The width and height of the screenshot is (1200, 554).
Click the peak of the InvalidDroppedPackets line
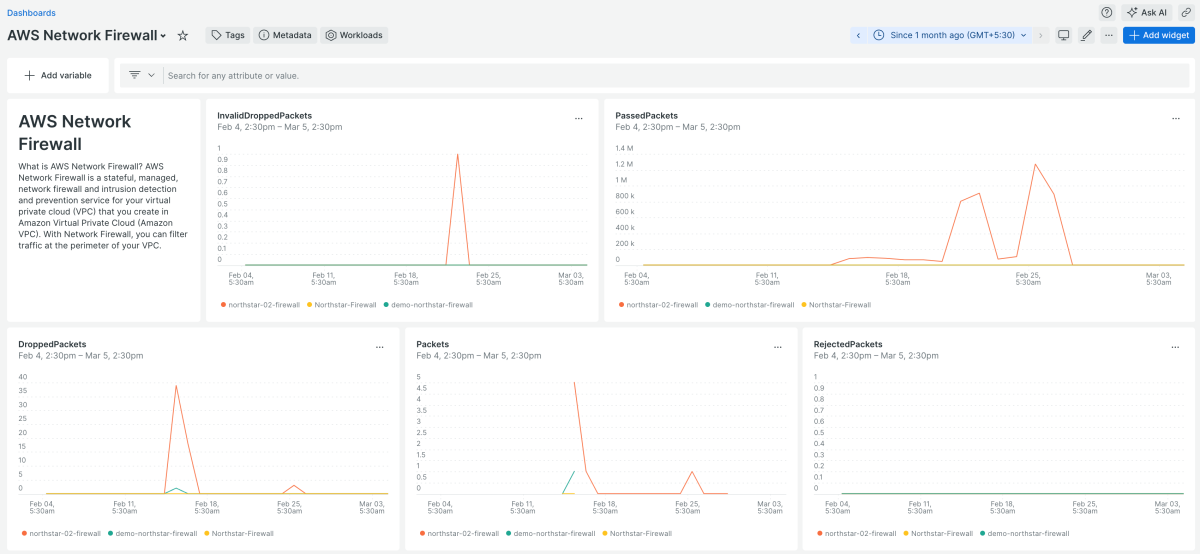[458, 154]
